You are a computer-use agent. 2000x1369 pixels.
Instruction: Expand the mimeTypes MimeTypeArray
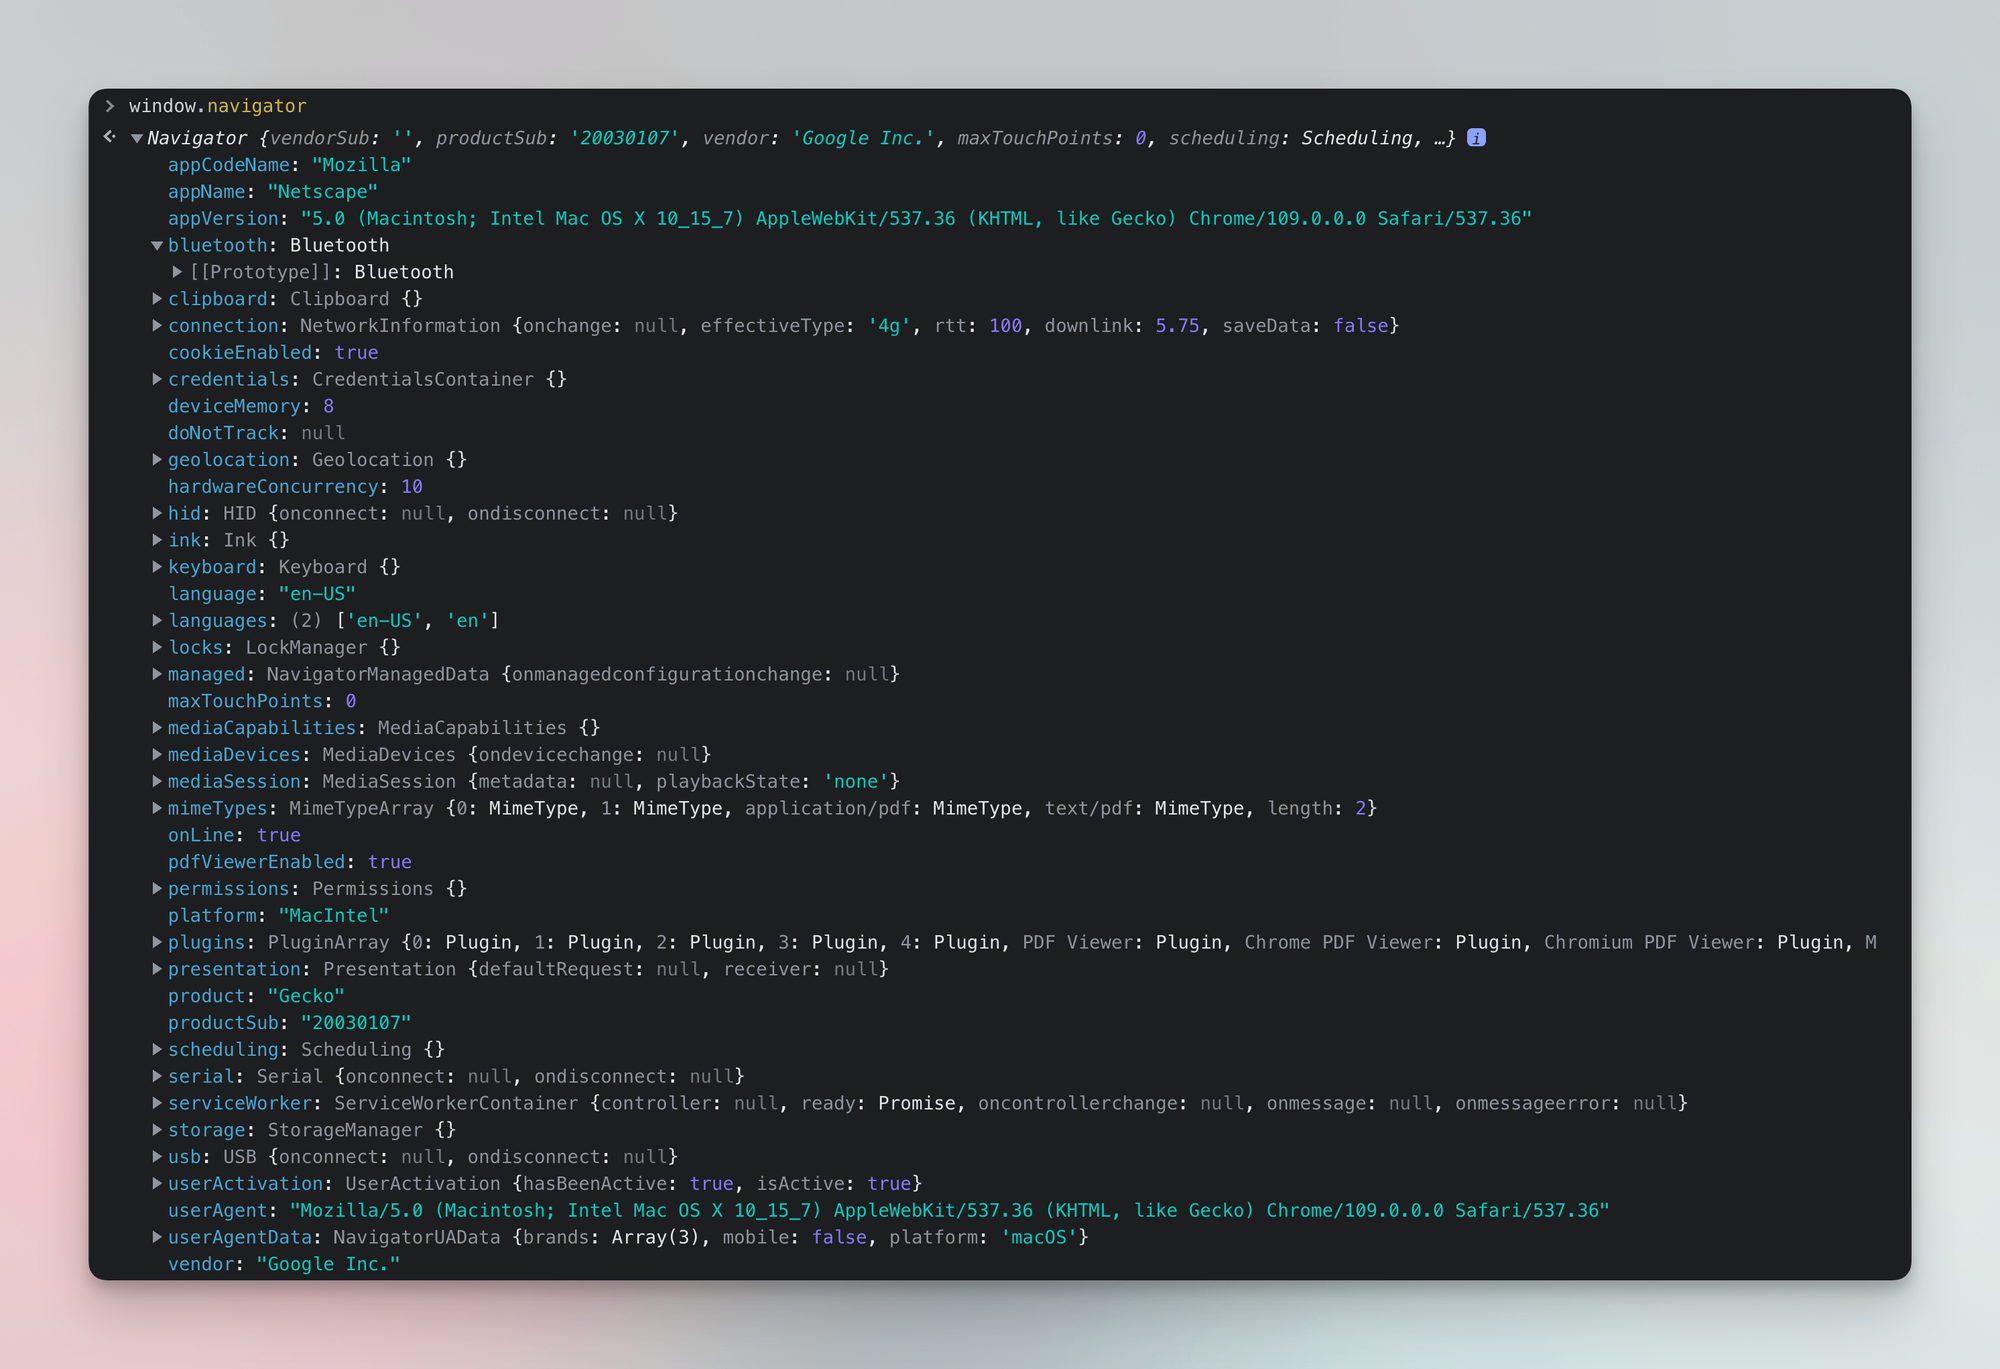[x=157, y=808]
